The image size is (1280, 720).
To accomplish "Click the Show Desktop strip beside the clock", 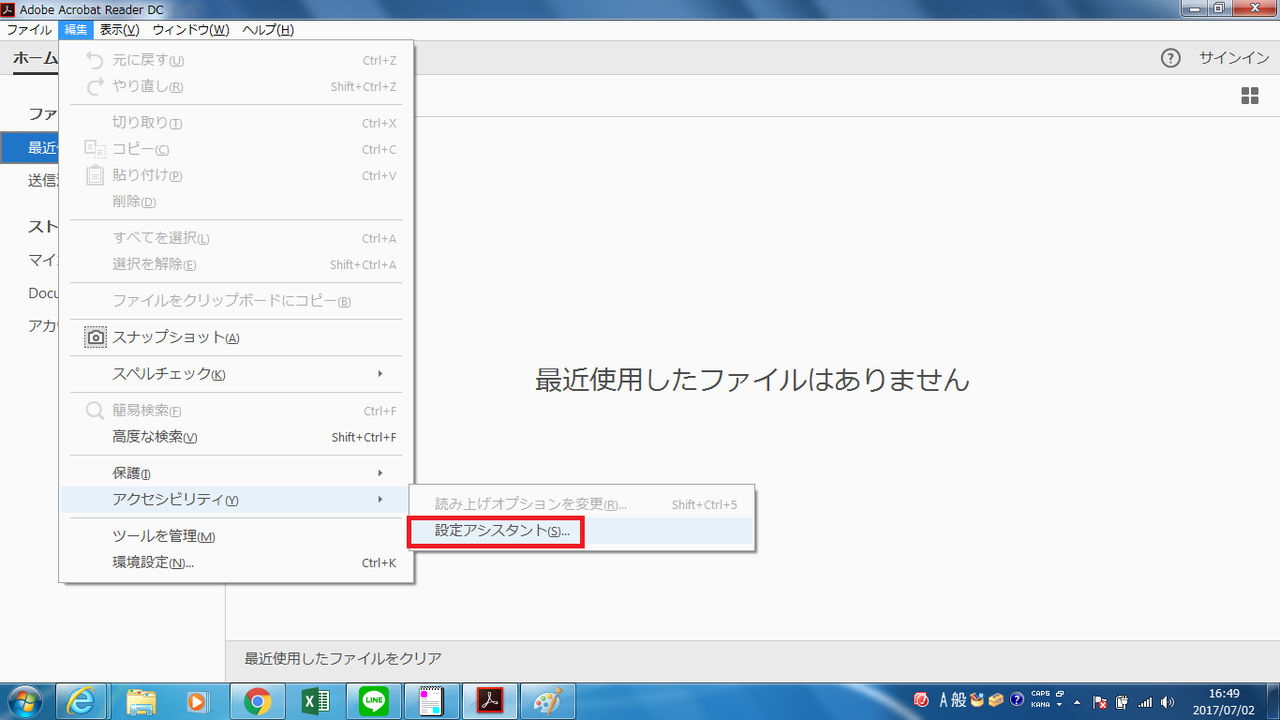I will 1272,701.
